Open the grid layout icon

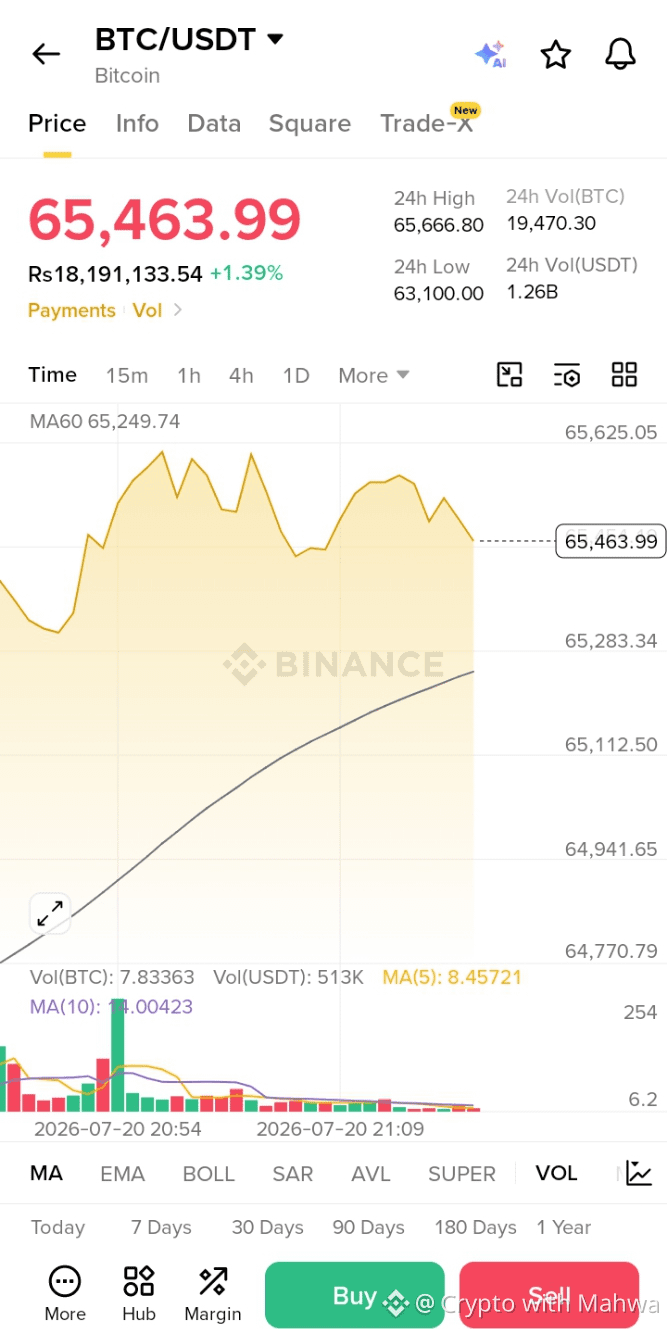(624, 375)
